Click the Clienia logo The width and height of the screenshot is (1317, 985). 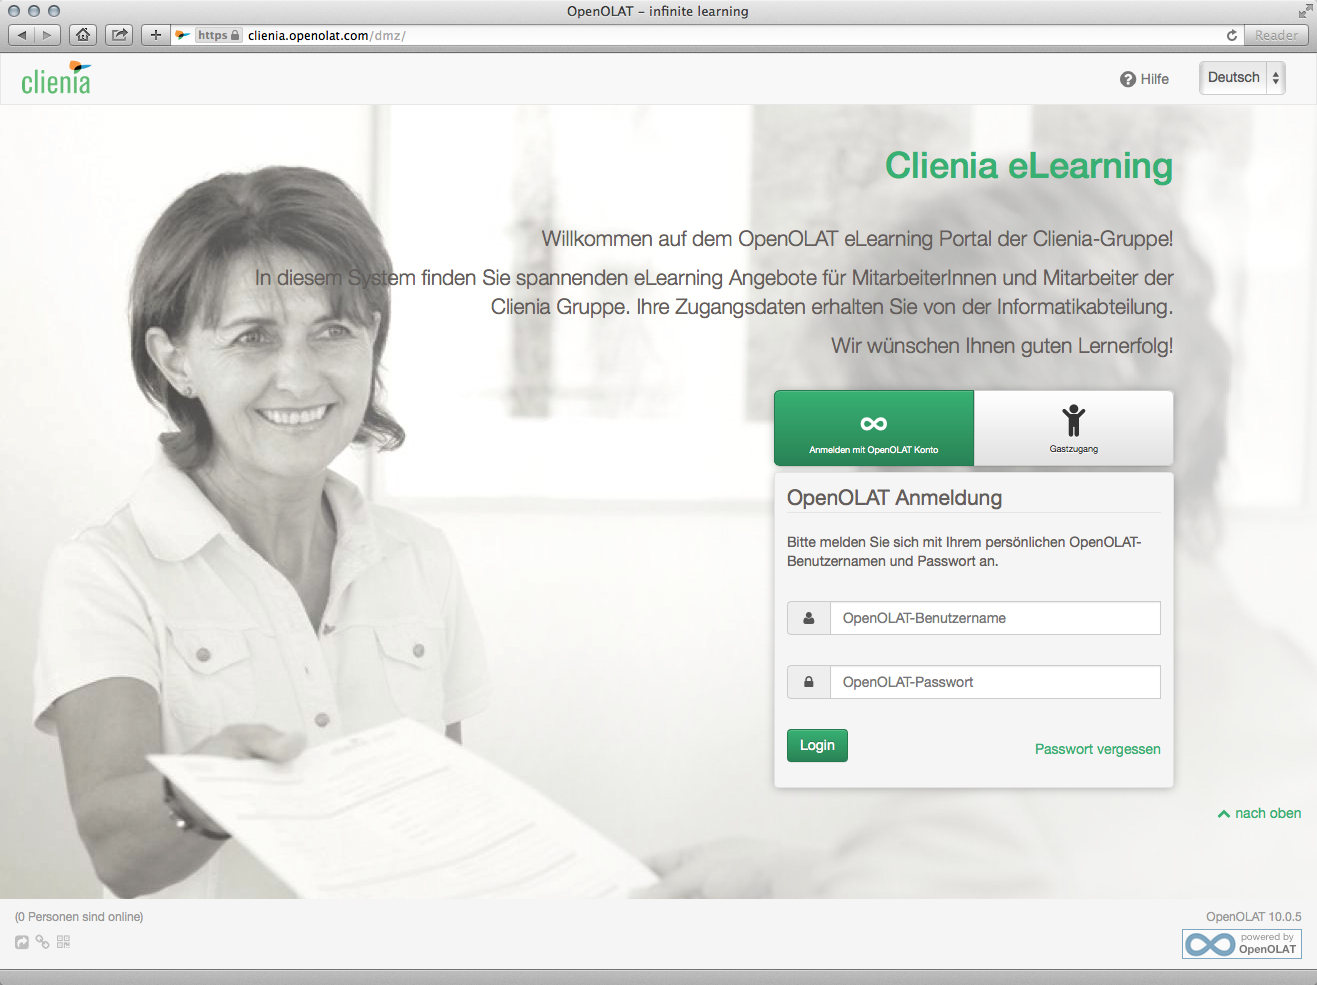[x=56, y=78]
